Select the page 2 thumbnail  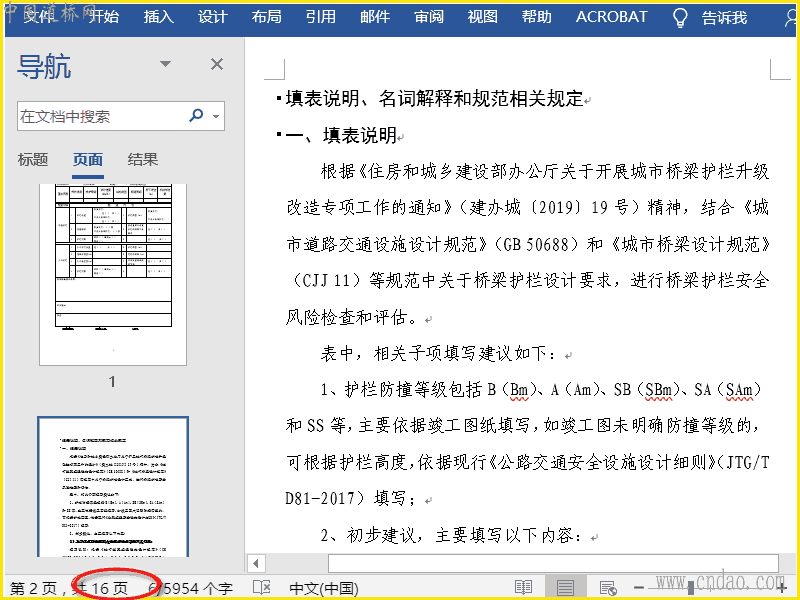click(113, 487)
